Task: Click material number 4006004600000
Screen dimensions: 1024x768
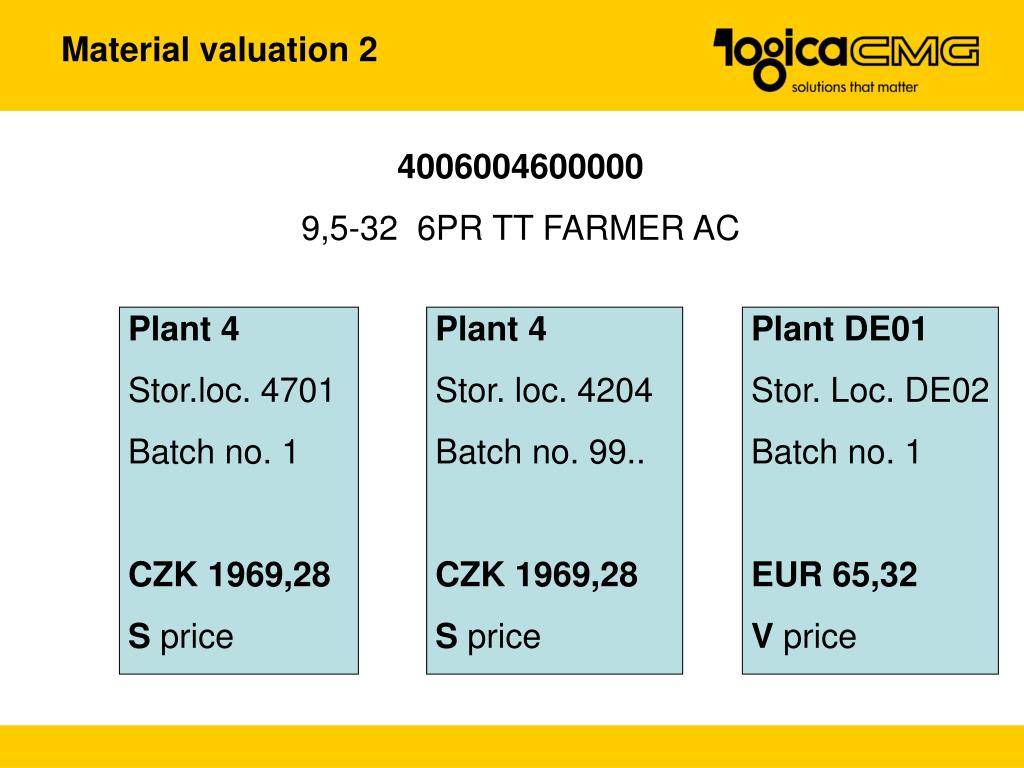Action: pos(520,167)
